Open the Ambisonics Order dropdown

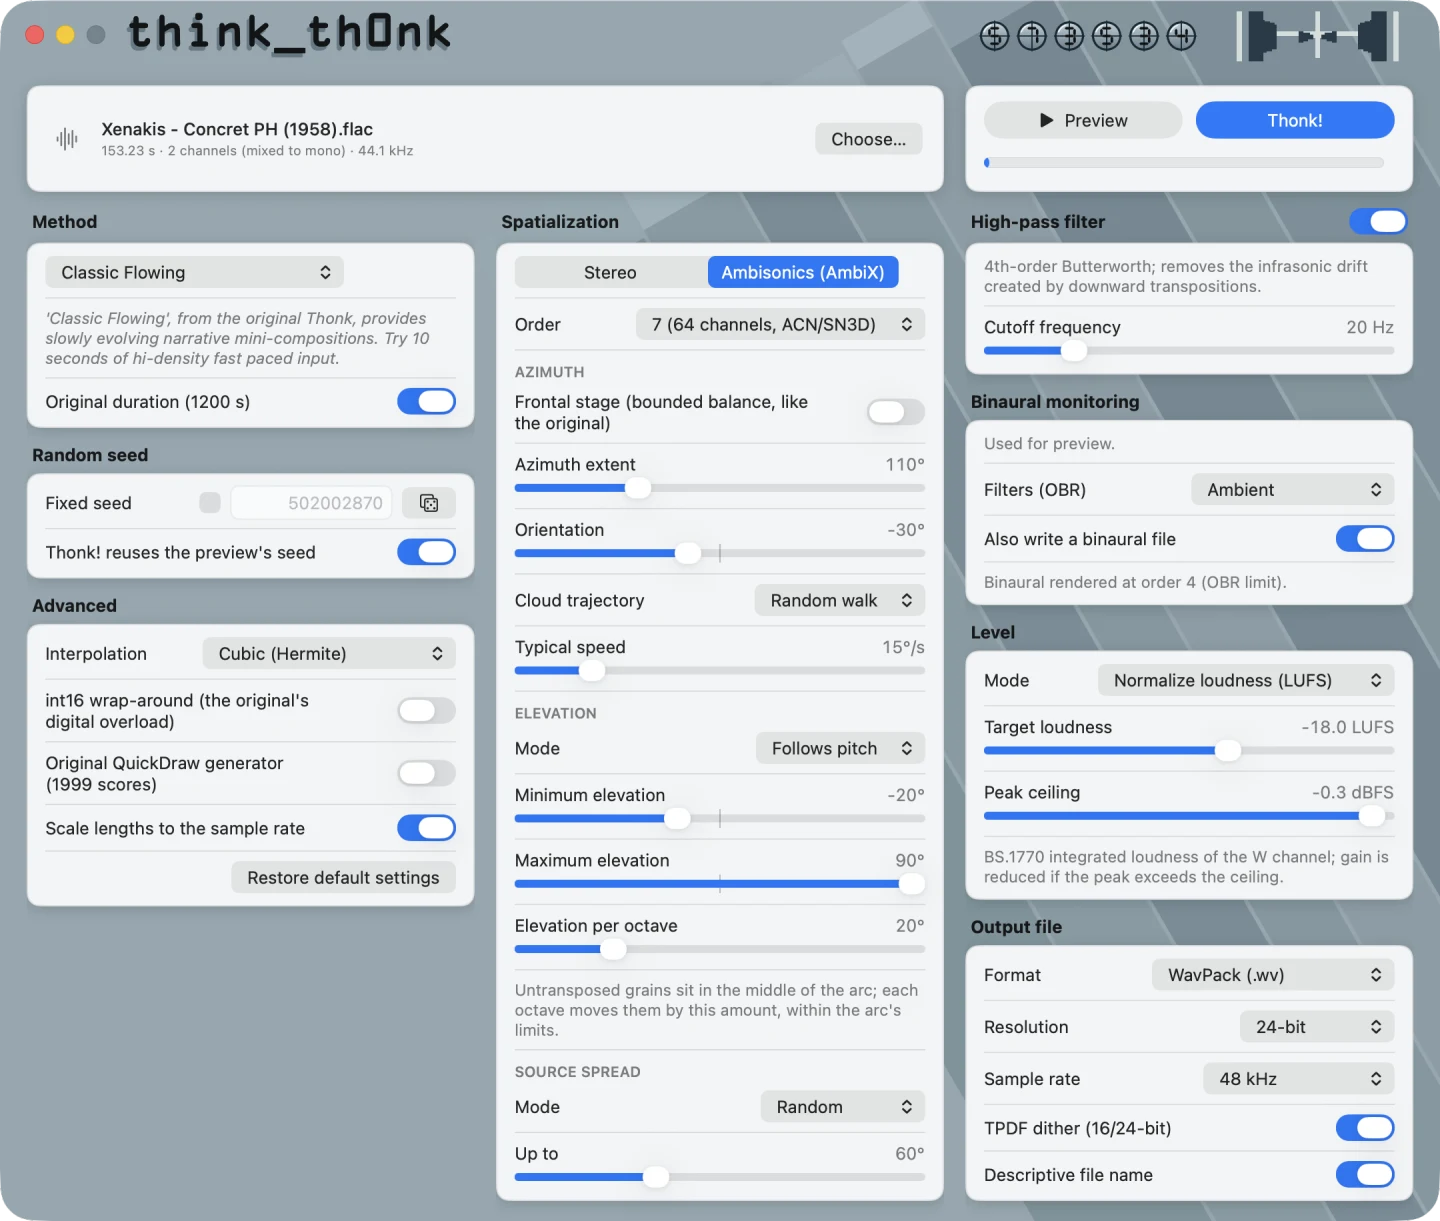pyautogui.click(x=781, y=324)
